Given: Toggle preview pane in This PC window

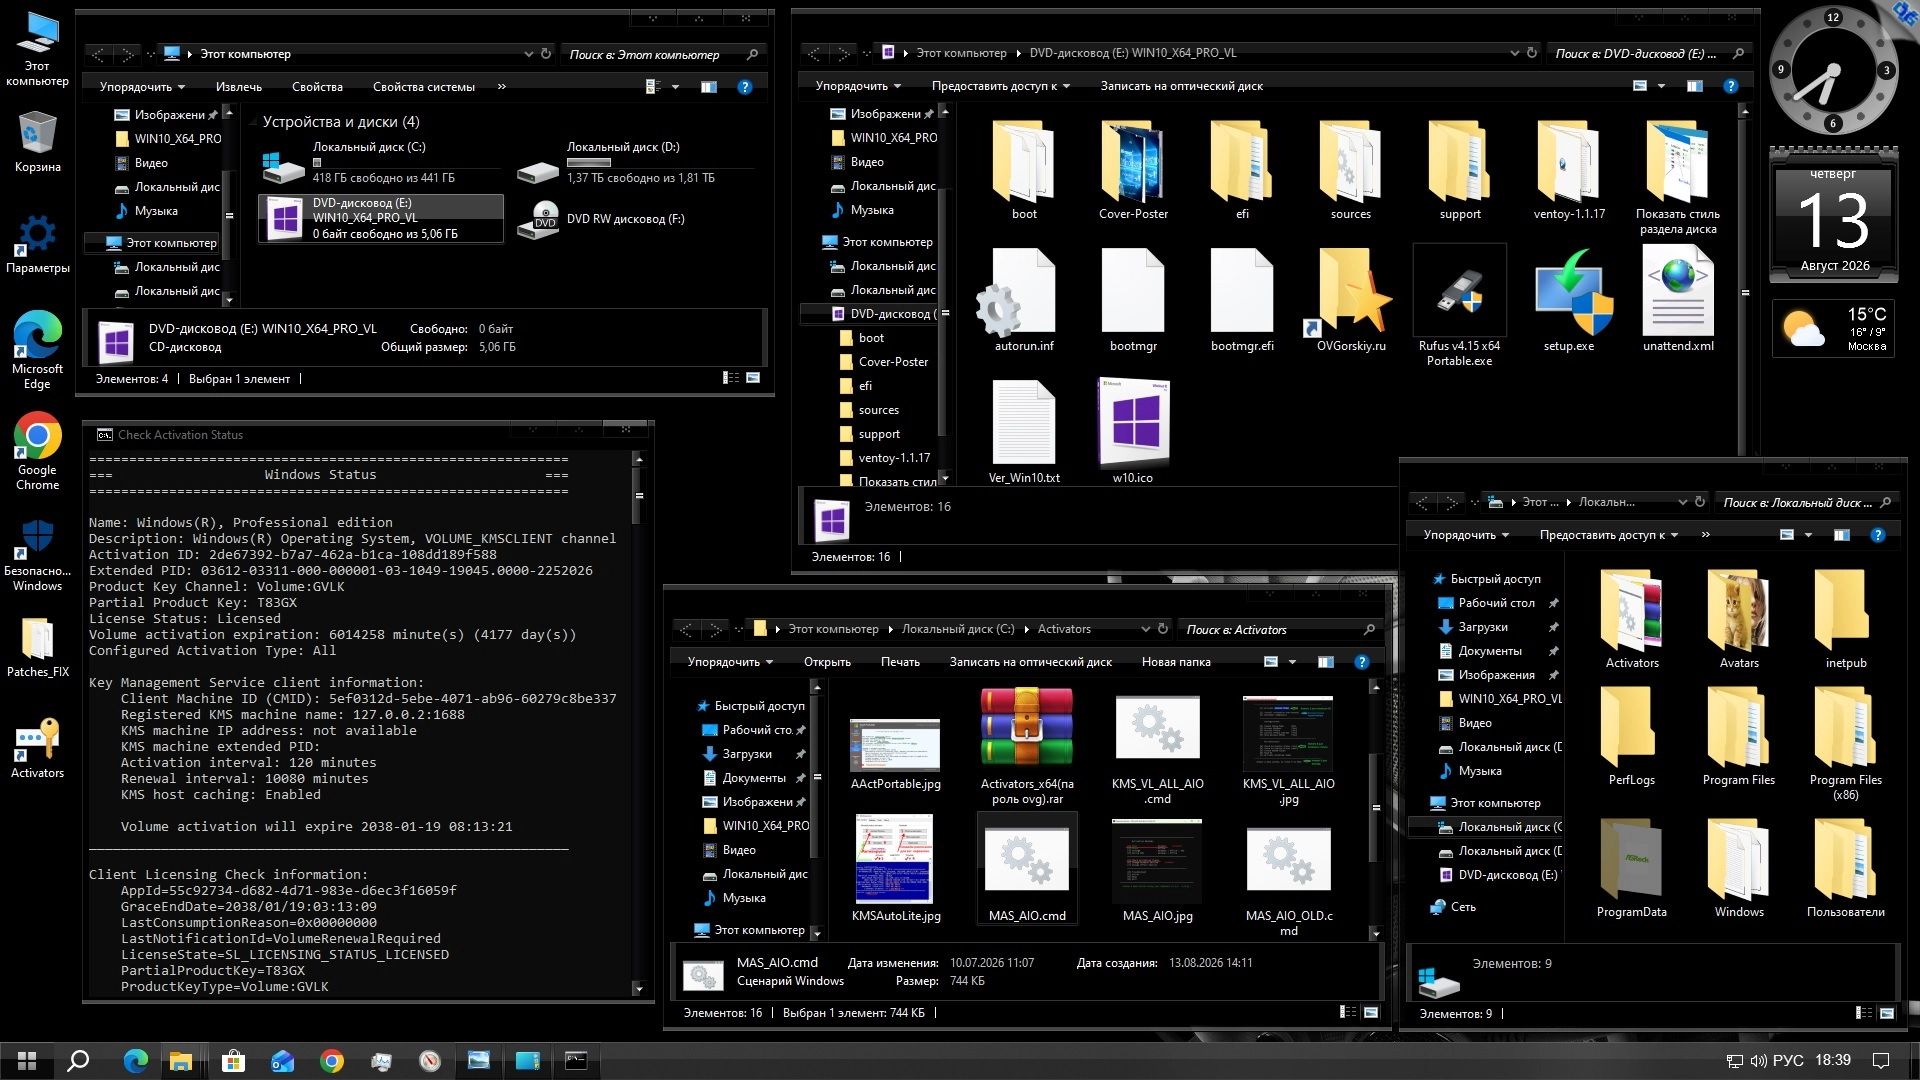Looking at the screenshot, I should click(709, 87).
